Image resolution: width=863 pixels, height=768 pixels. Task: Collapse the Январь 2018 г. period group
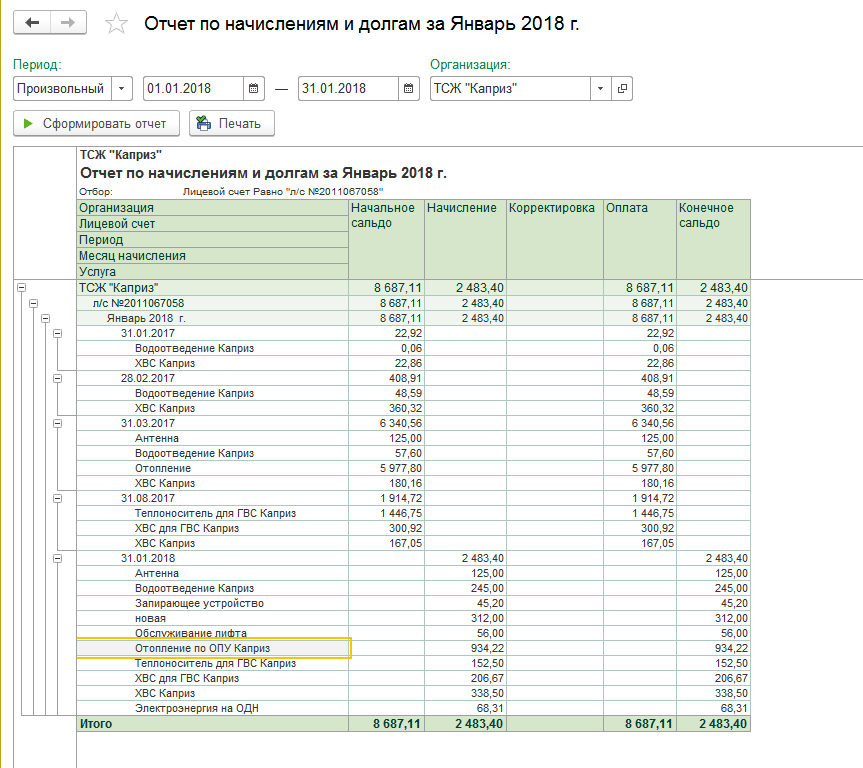coord(44,318)
